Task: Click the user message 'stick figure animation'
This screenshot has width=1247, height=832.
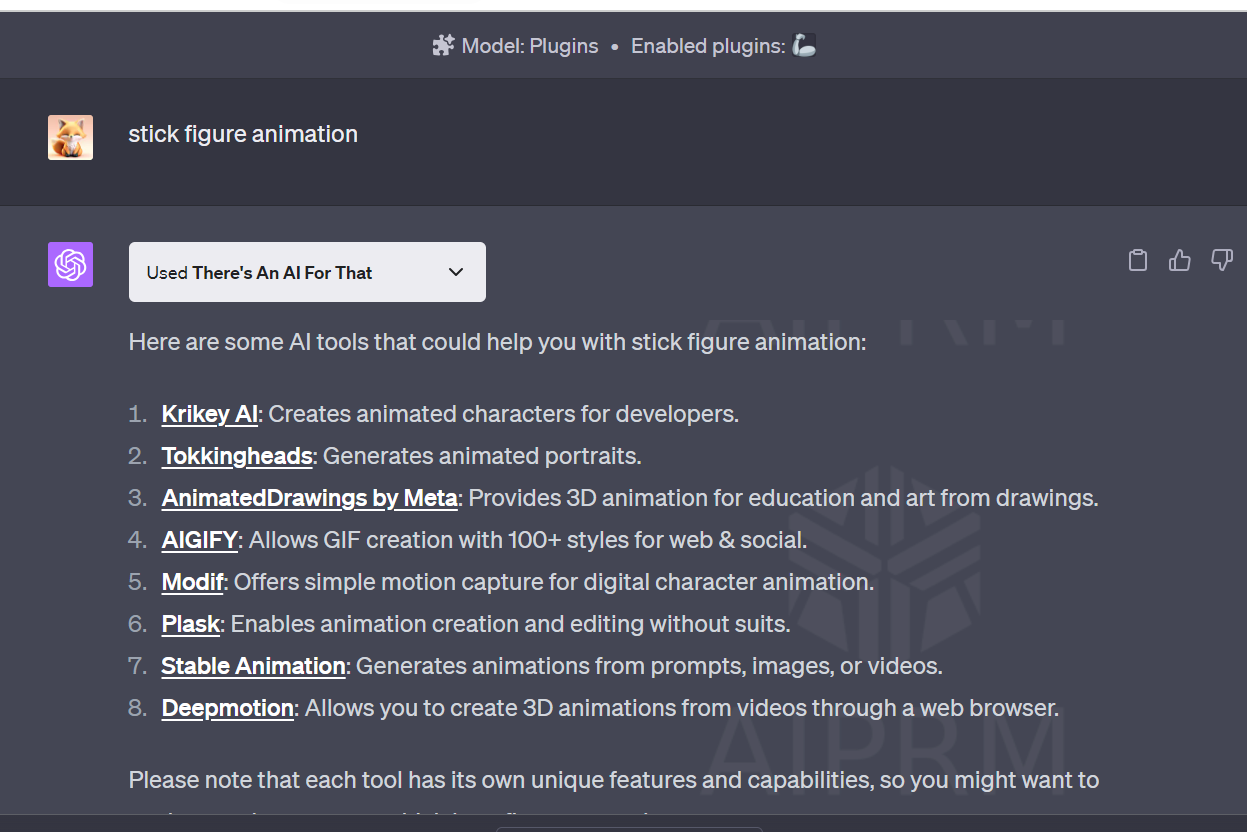Action: pyautogui.click(x=243, y=134)
